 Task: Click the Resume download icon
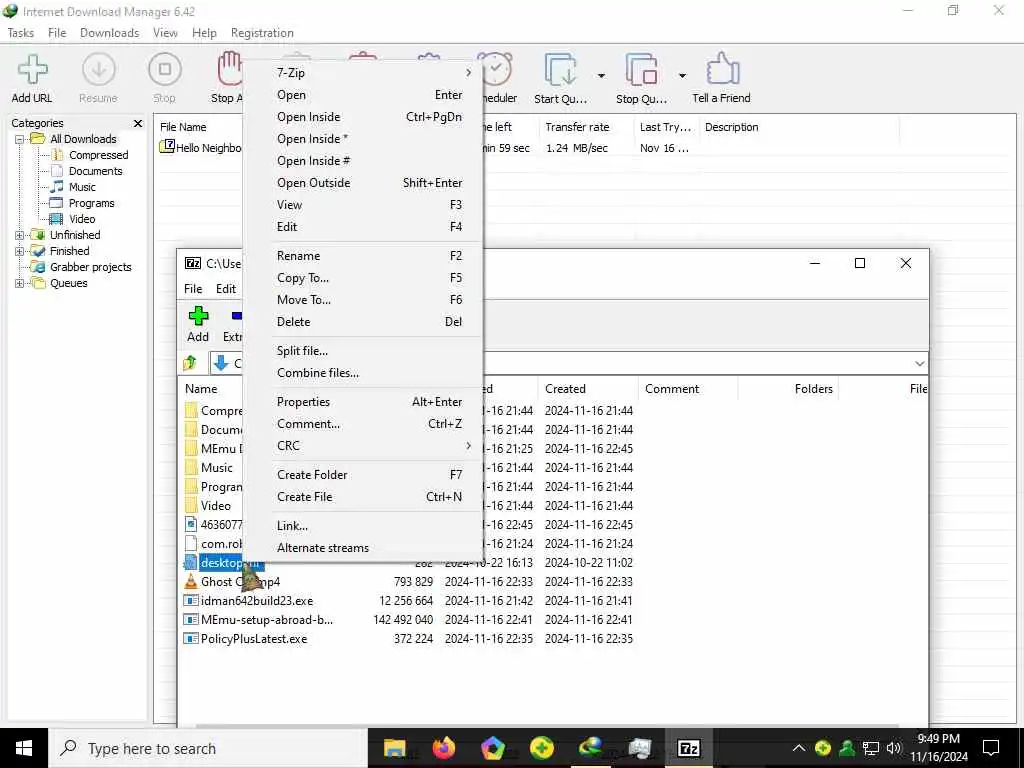[99, 70]
